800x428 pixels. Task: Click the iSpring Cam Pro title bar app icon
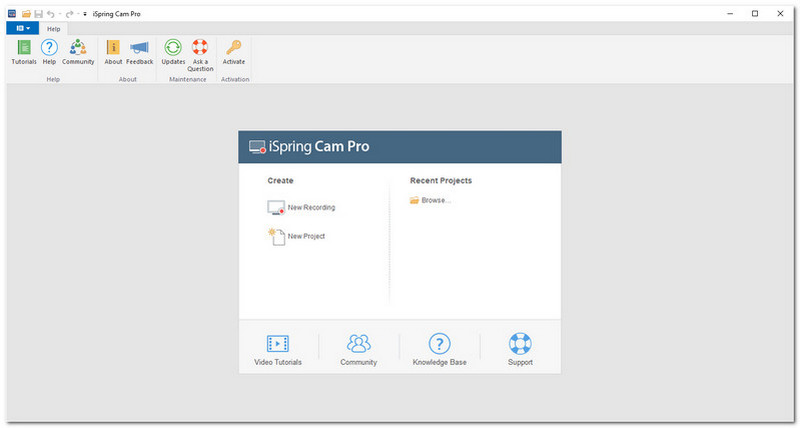[x=12, y=14]
